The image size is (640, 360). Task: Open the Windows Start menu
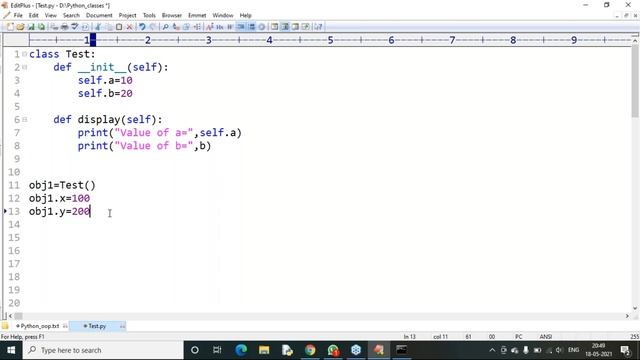pos(11,350)
